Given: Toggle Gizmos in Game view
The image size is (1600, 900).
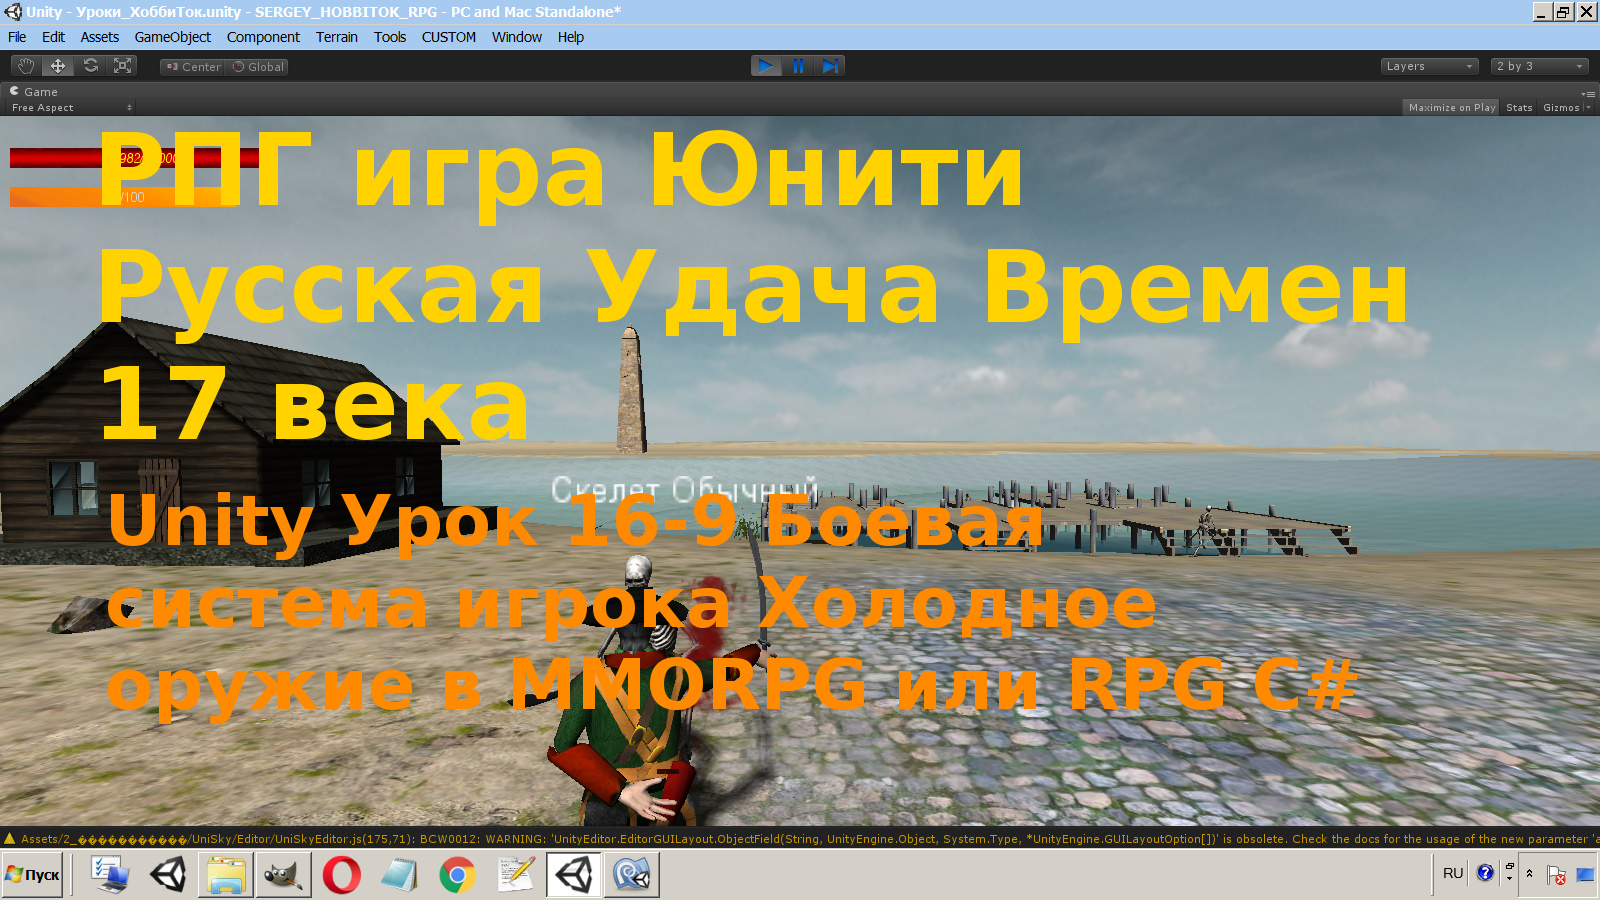Looking at the screenshot, I should 1560,108.
